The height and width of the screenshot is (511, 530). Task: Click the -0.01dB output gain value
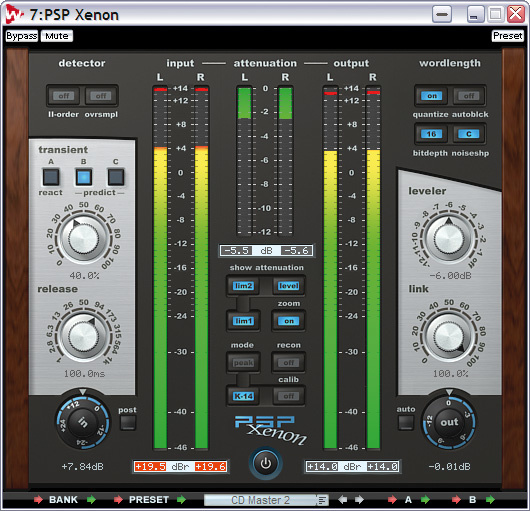pyautogui.click(x=449, y=466)
